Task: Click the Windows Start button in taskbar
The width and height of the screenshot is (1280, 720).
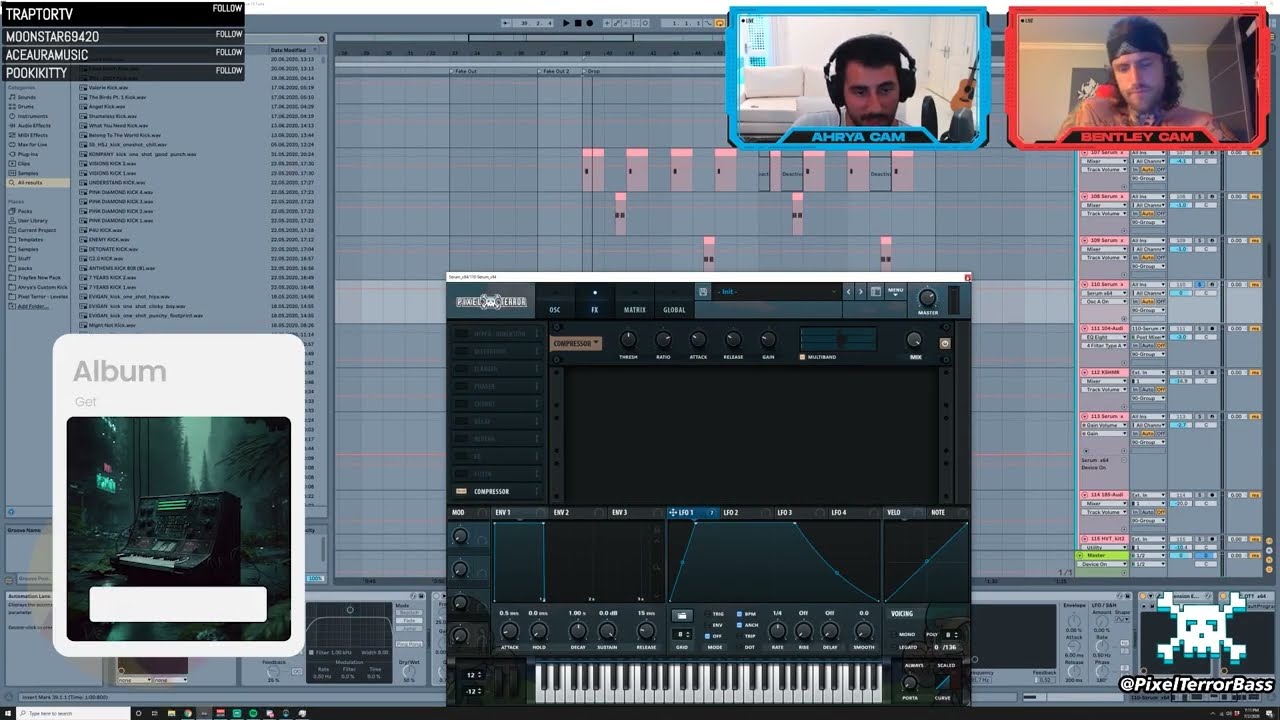Action: tap(8, 713)
